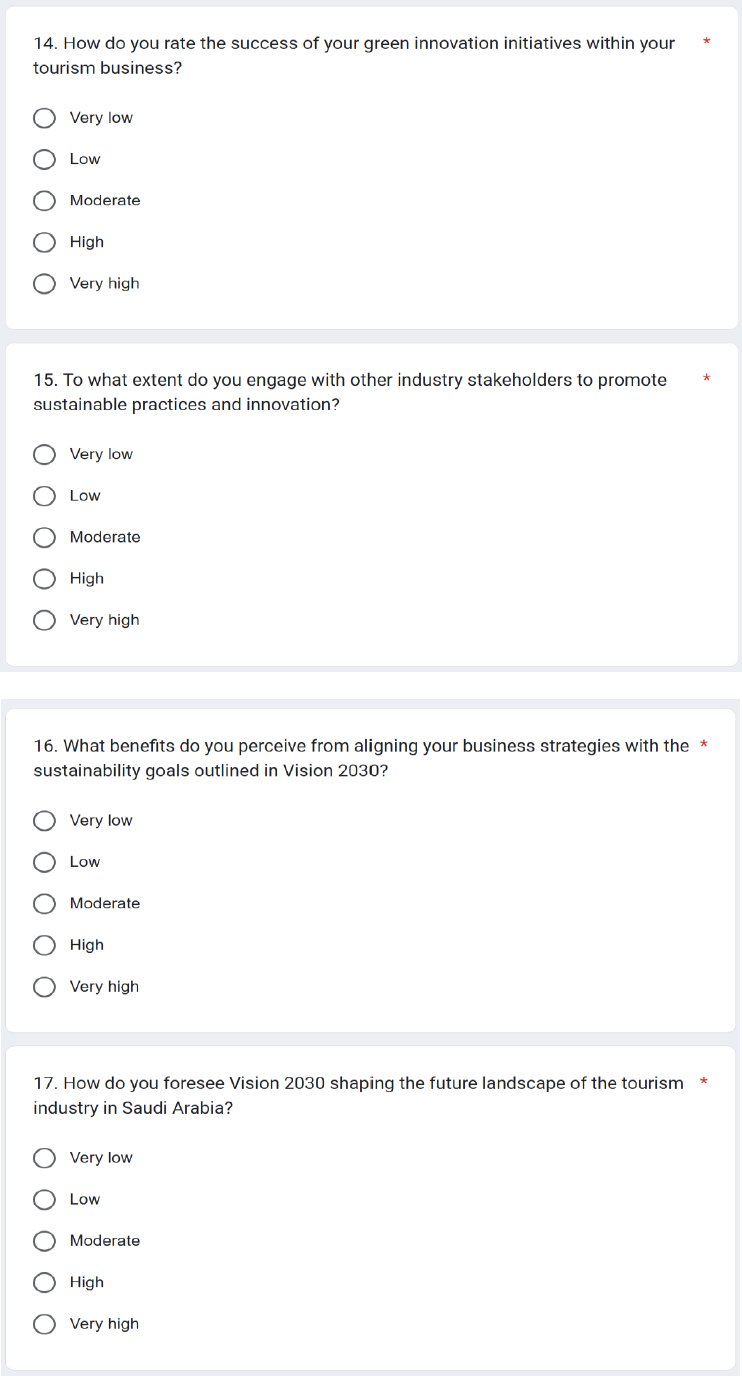
Task: Select 'Very low' for question 16
Action: click(x=44, y=821)
